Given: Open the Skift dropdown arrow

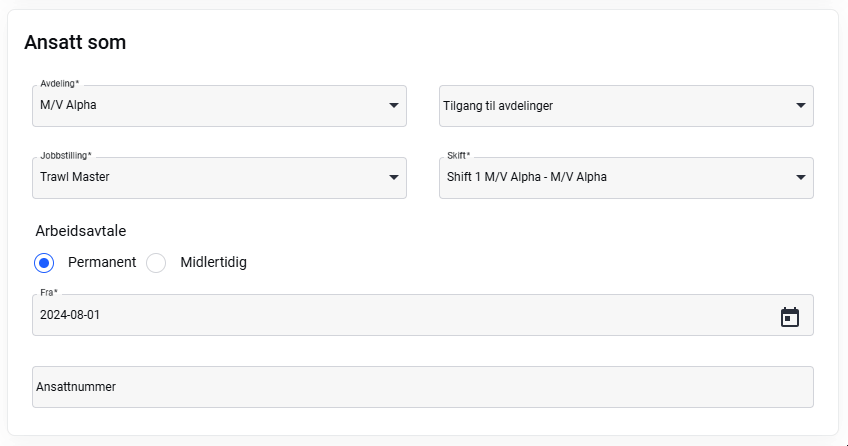Looking at the screenshot, I should 800,177.
